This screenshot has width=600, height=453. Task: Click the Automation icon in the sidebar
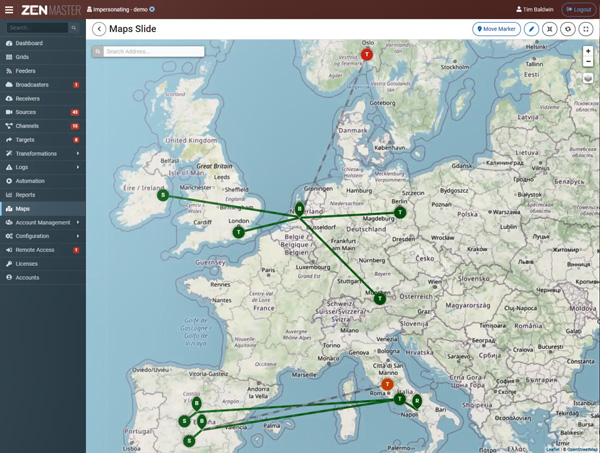coord(9,181)
